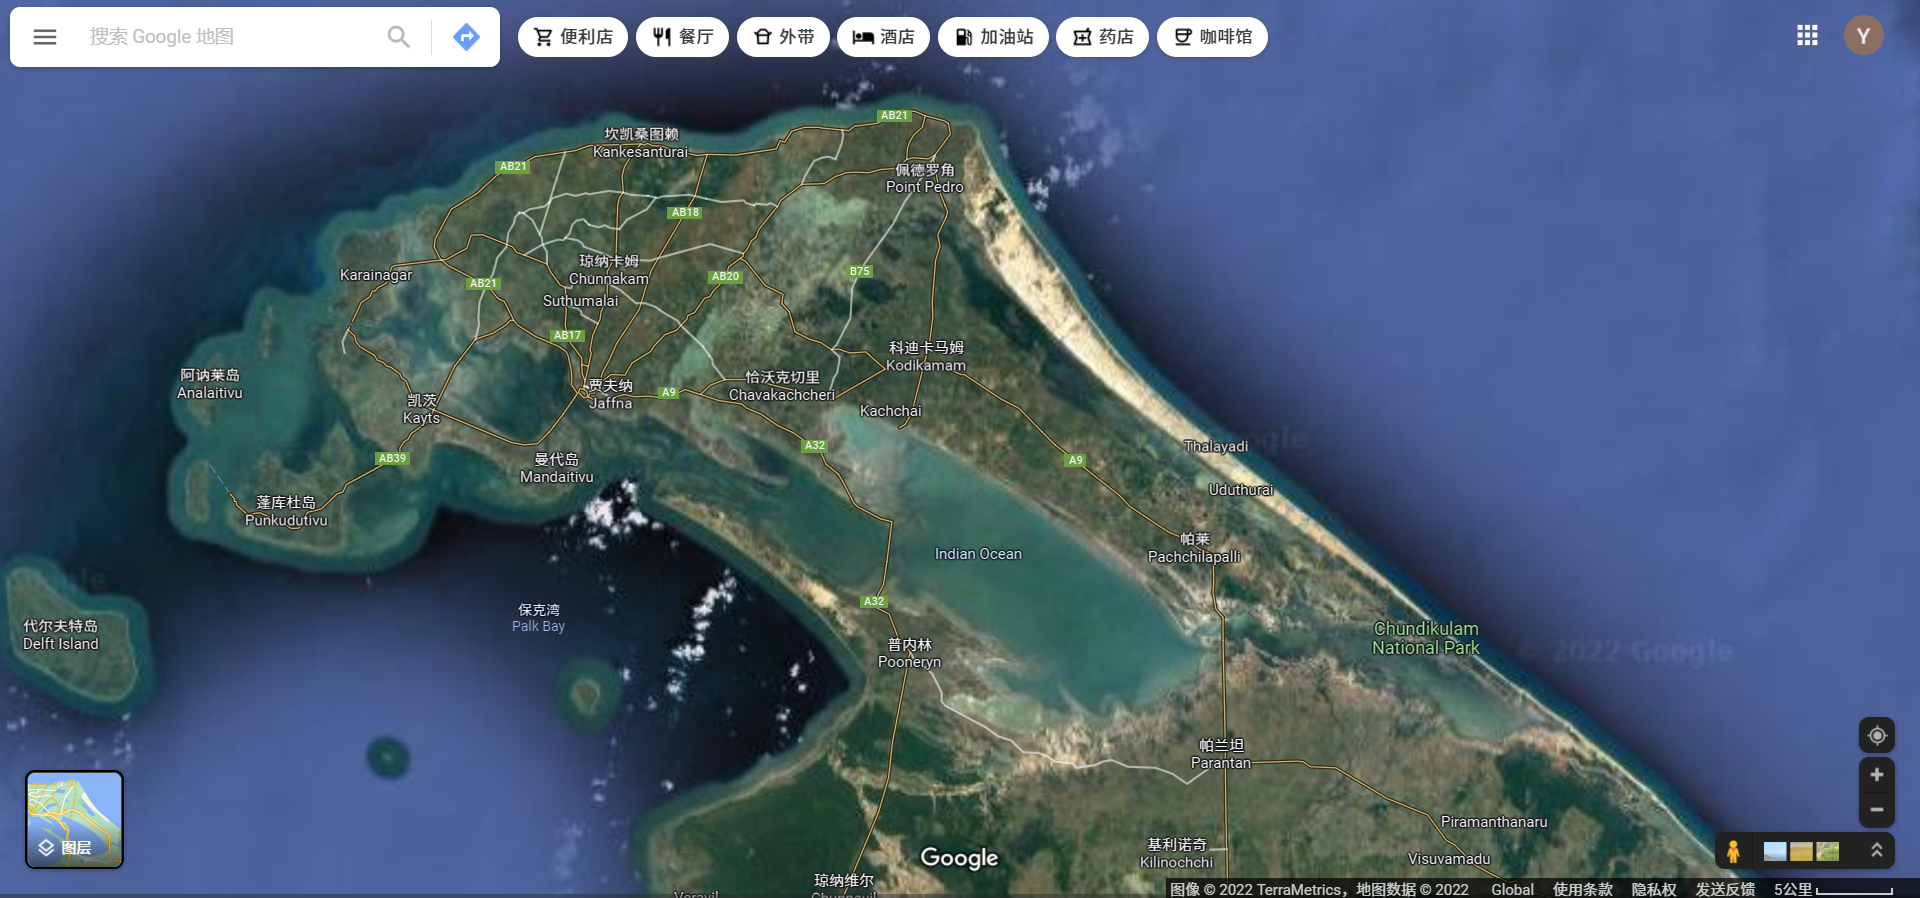
Task: Toggle the 5公里 scale bar units
Action: (x=1833, y=889)
